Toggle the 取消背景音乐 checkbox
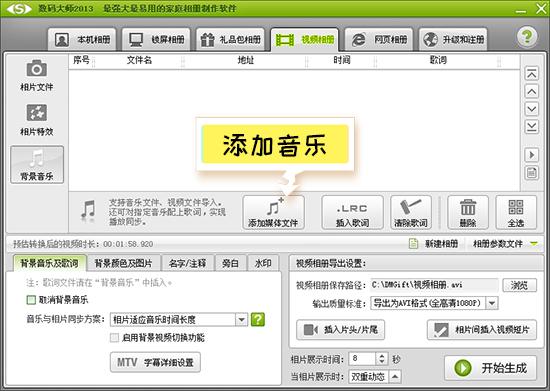The image size is (550, 391). (31, 300)
